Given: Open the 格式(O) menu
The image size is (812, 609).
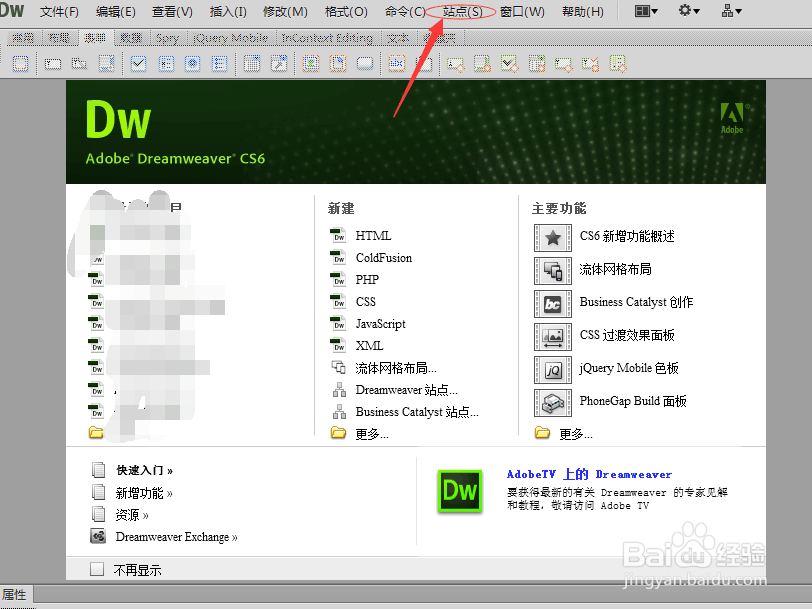Looking at the screenshot, I should point(346,11).
